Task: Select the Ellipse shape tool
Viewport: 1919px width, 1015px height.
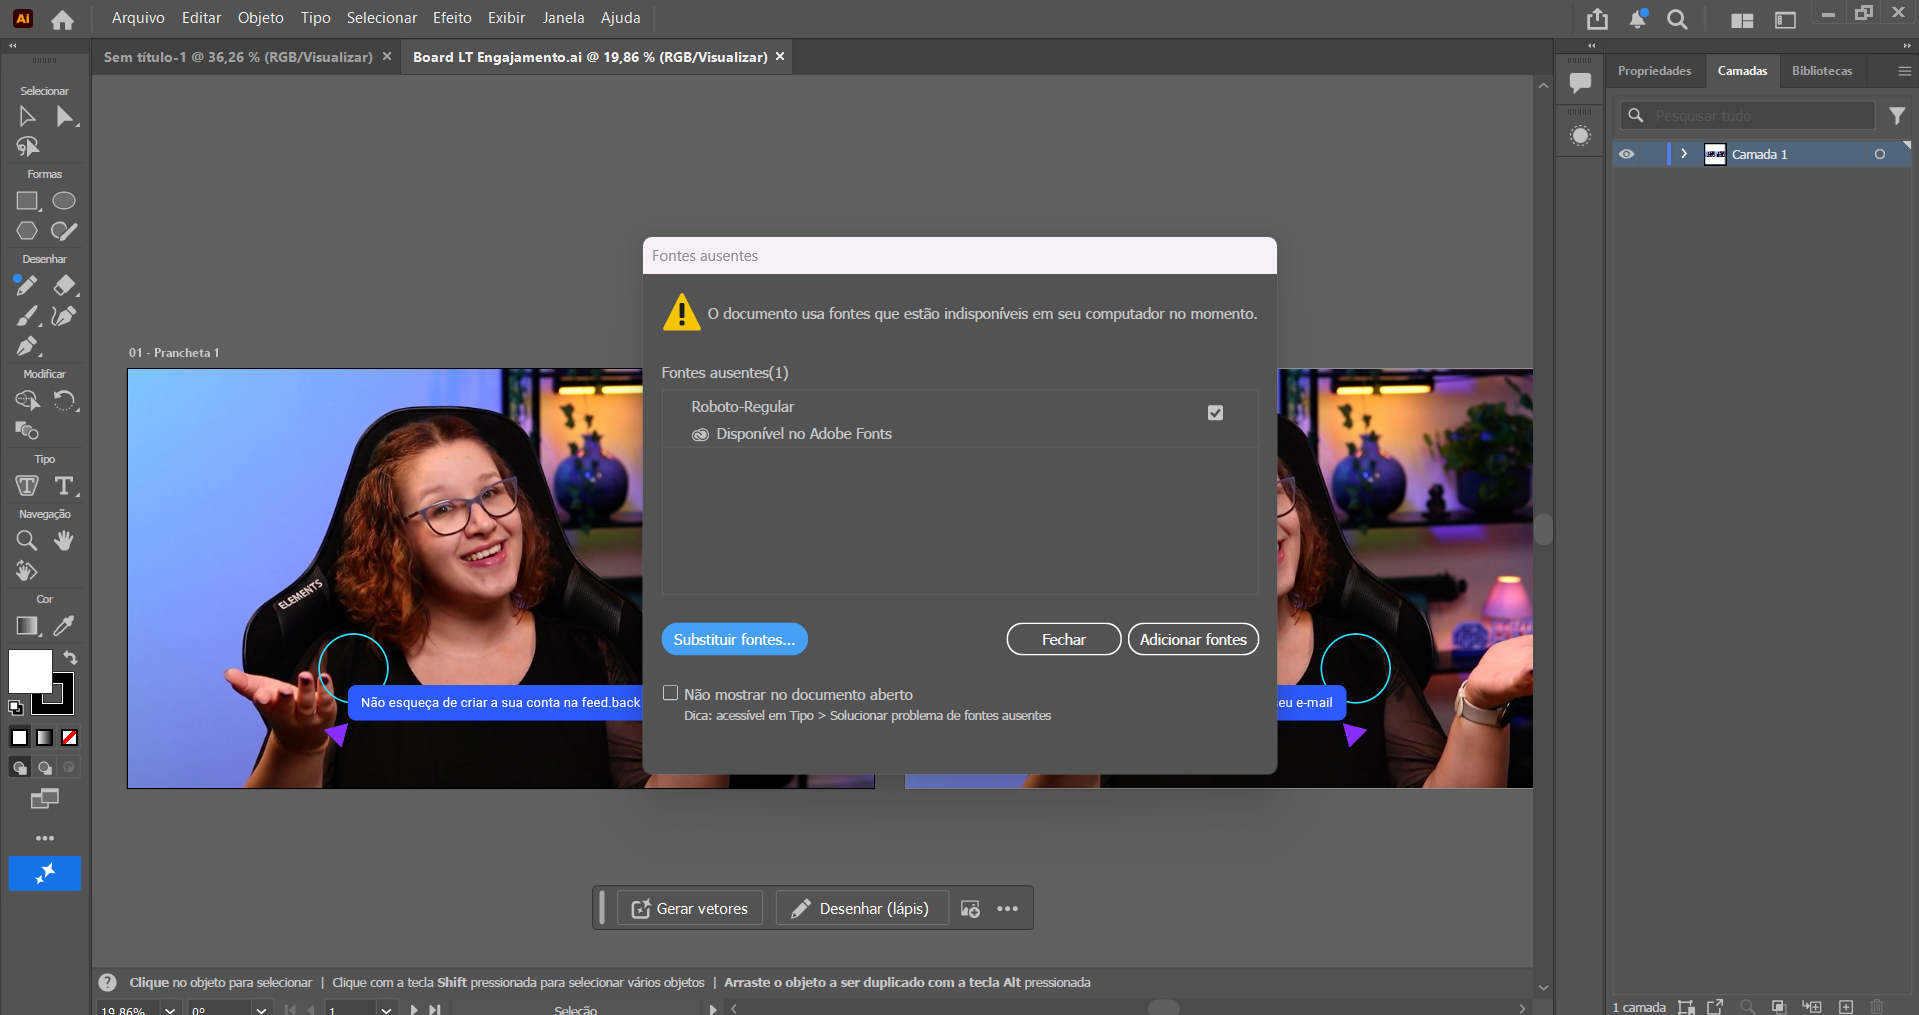Action: (64, 201)
